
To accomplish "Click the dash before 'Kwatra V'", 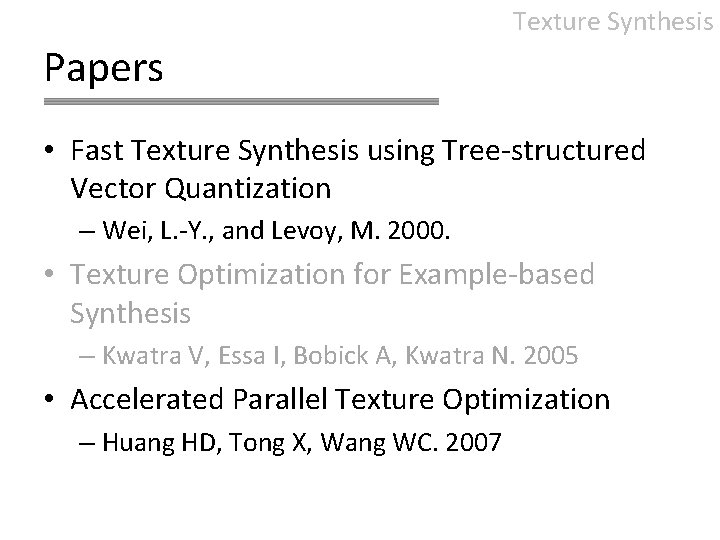I will coord(86,356).
